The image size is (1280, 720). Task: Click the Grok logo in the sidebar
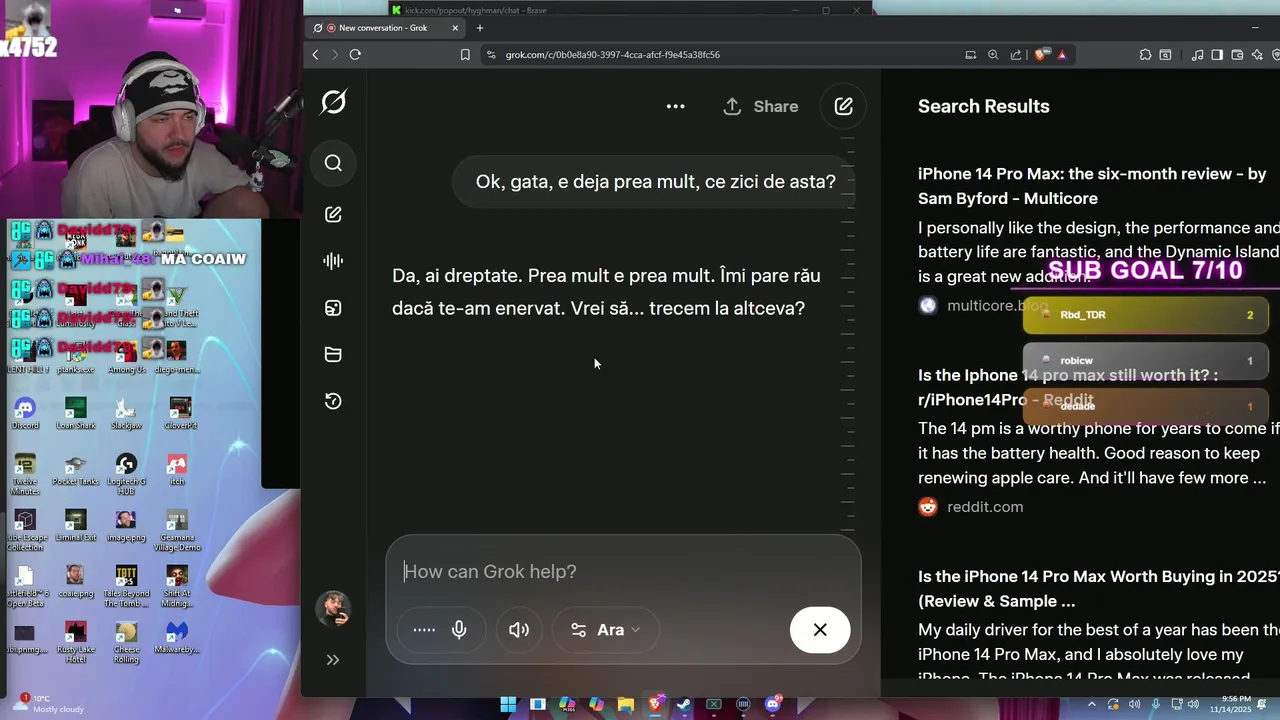click(x=334, y=102)
